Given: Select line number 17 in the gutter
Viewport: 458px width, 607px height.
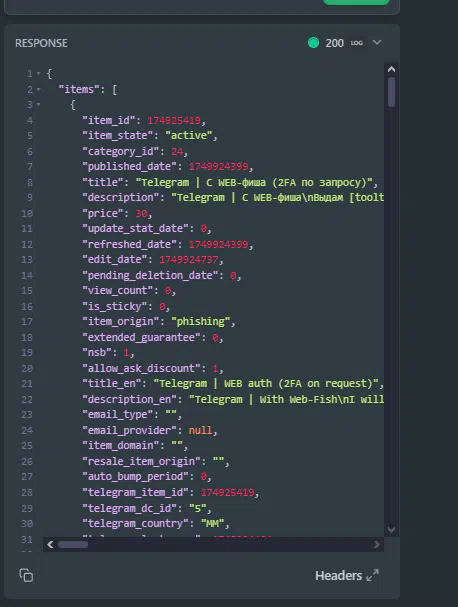Looking at the screenshot, I should coord(27,322).
